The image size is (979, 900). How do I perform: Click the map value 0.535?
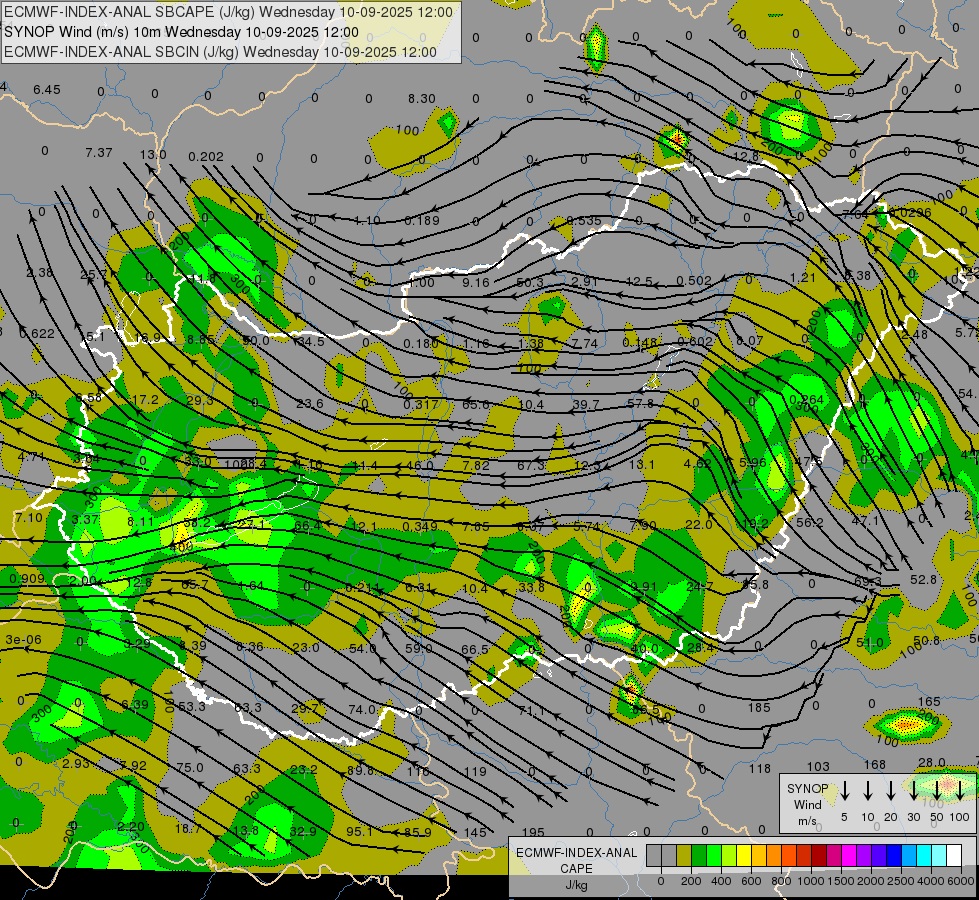[584, 220]
